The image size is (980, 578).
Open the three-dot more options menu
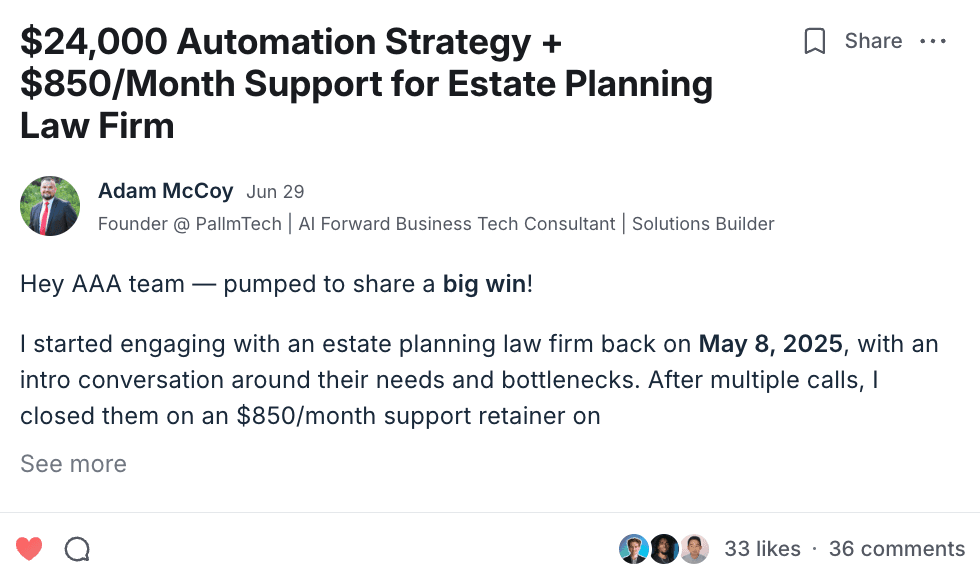[x=932, y=41]
